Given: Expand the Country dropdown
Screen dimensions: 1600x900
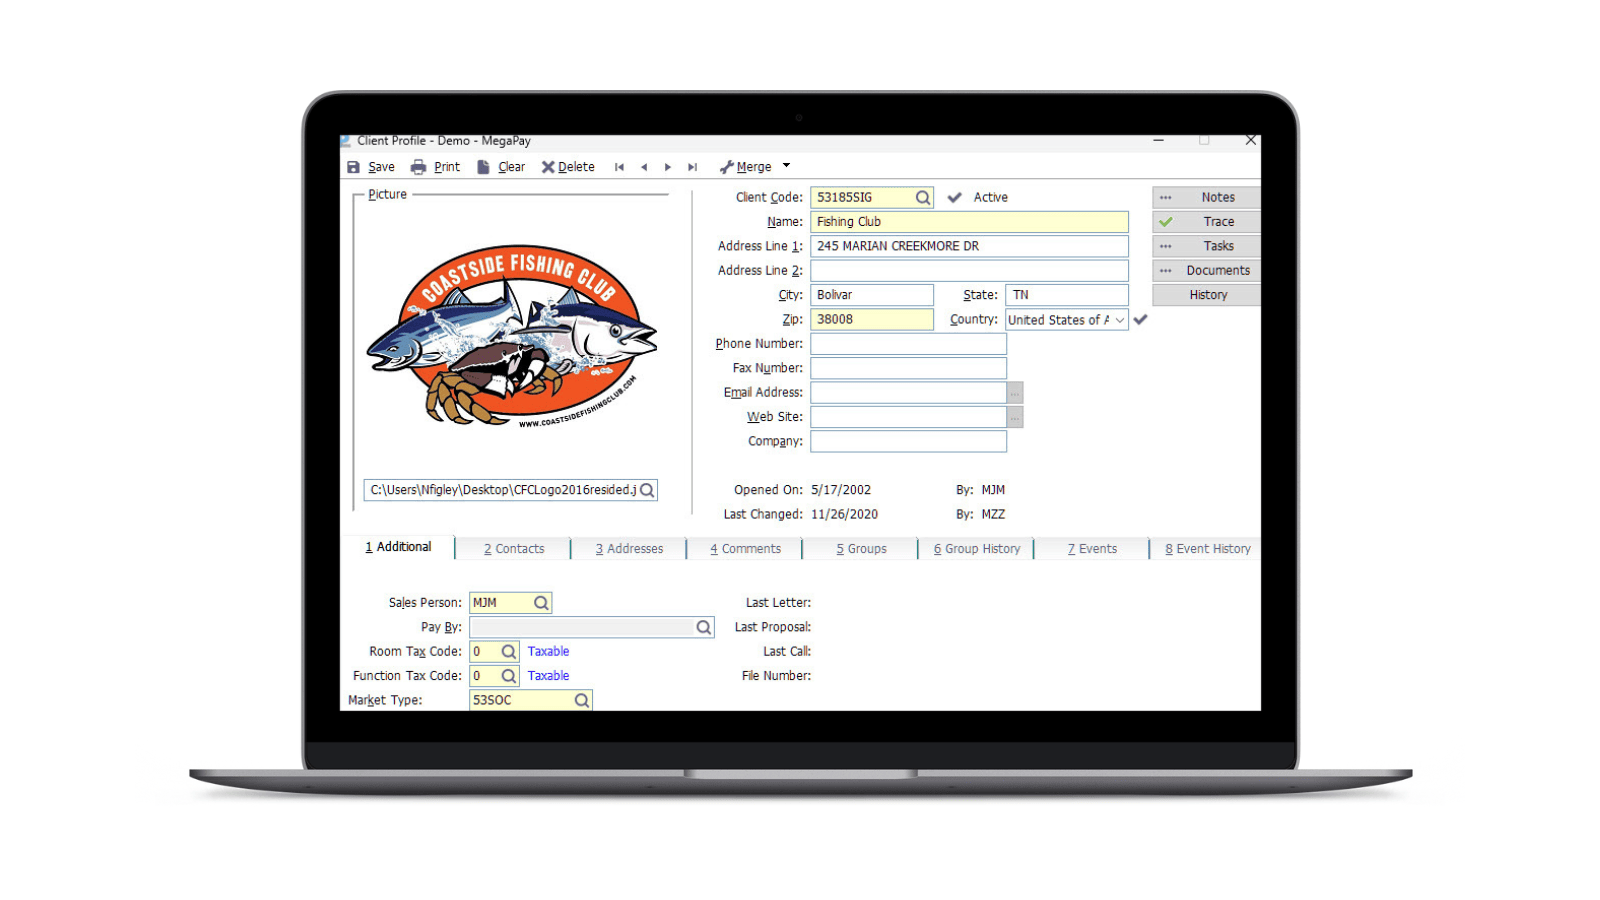Looking at the screenshot, I should tap(1119, 320).
